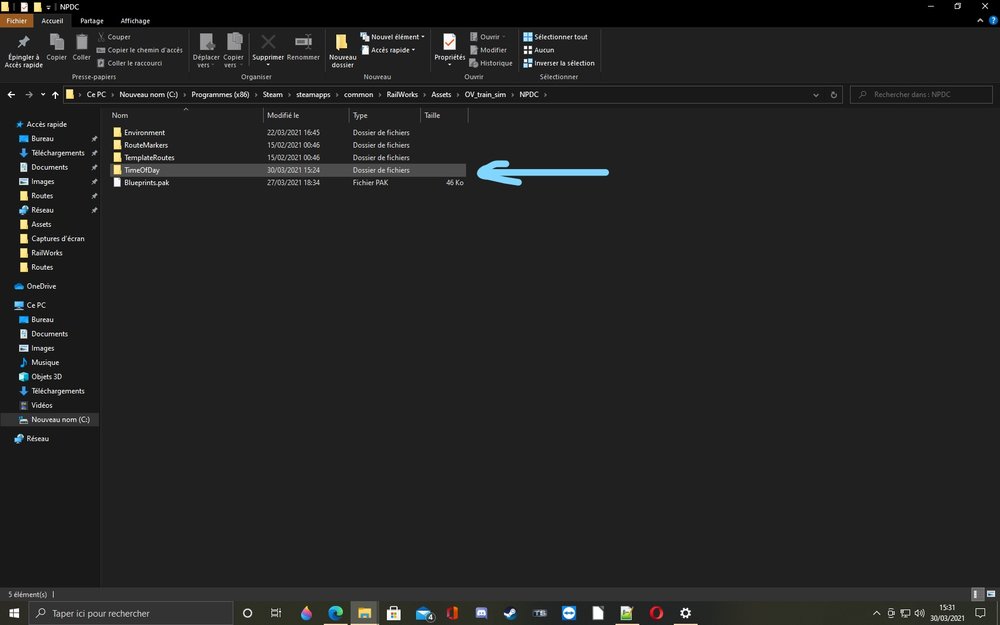Viewport: 1000px width, 625px height.
Task: Switch to details view in status bar
Action: click(x=977, y=594)
